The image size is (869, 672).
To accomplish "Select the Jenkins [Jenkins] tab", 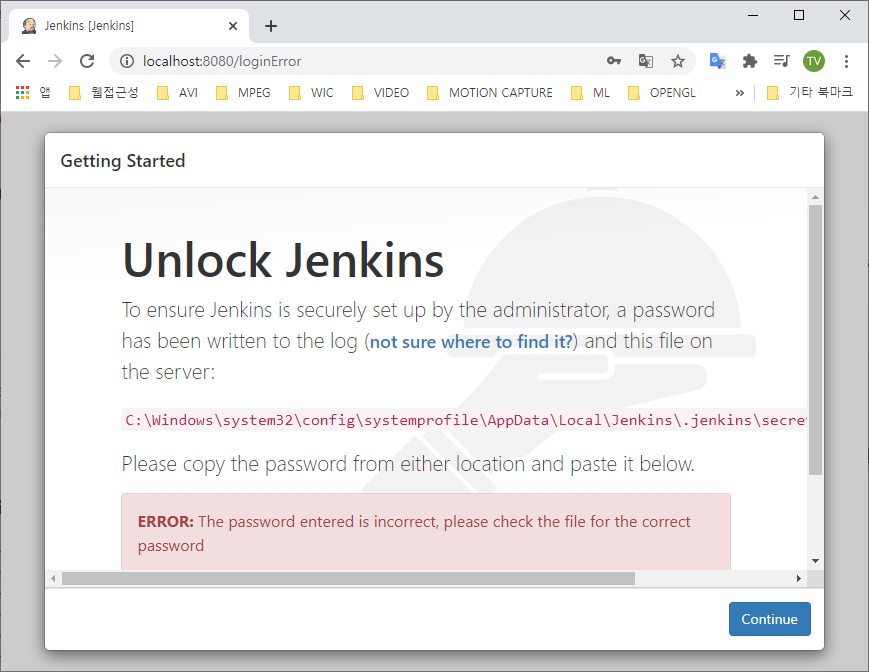I will (x=129, y=25).
